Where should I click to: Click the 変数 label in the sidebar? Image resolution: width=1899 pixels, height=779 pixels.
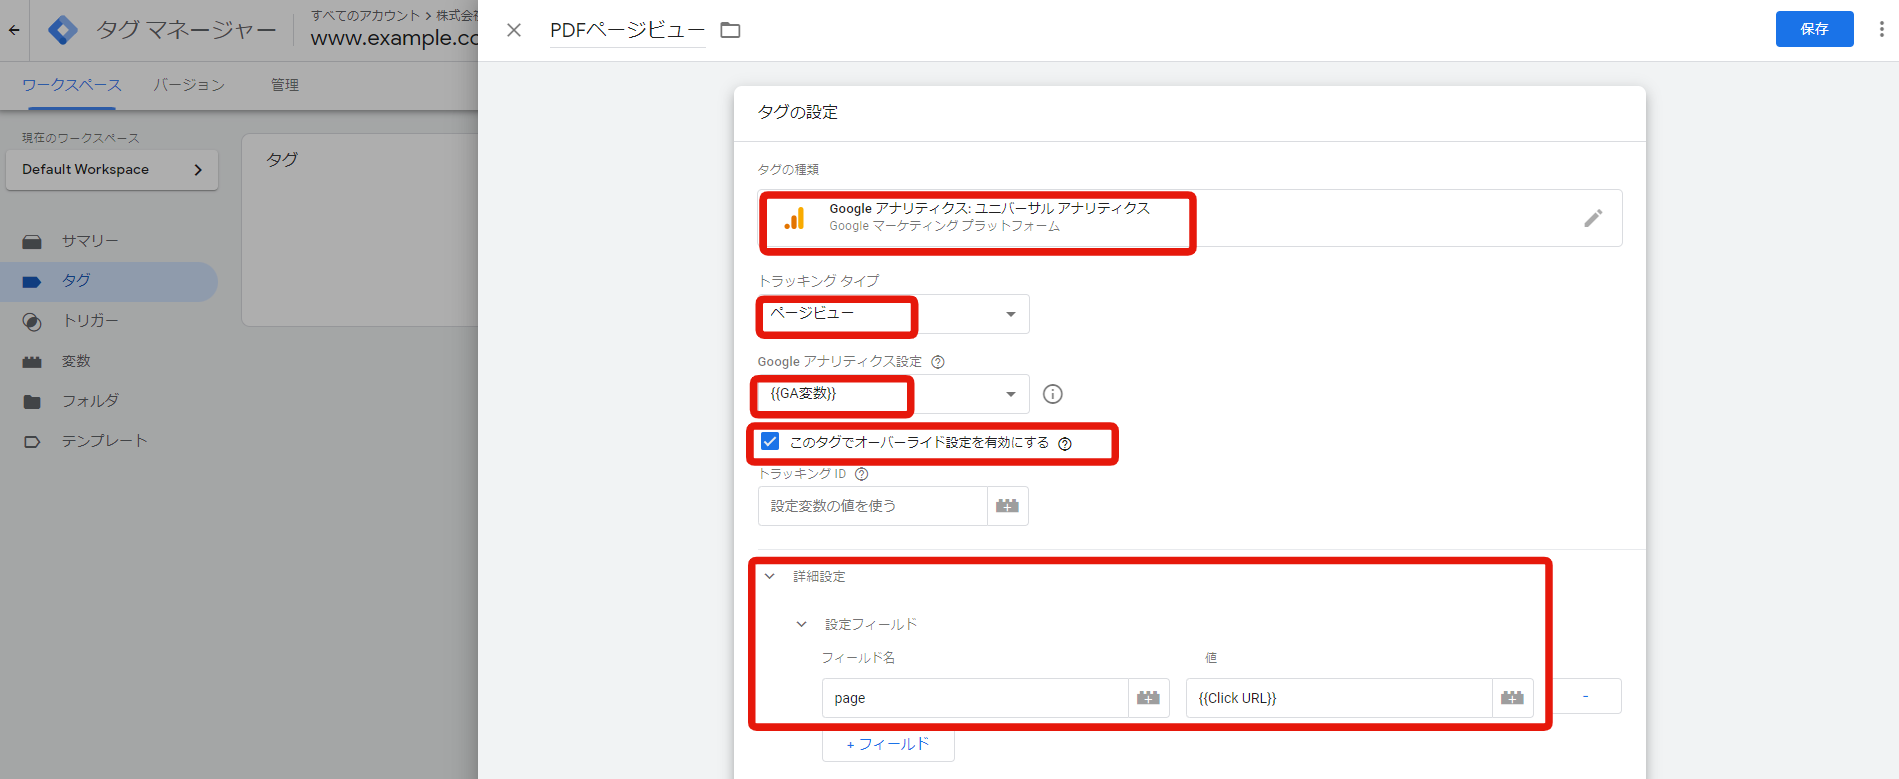tap(76, 361)
